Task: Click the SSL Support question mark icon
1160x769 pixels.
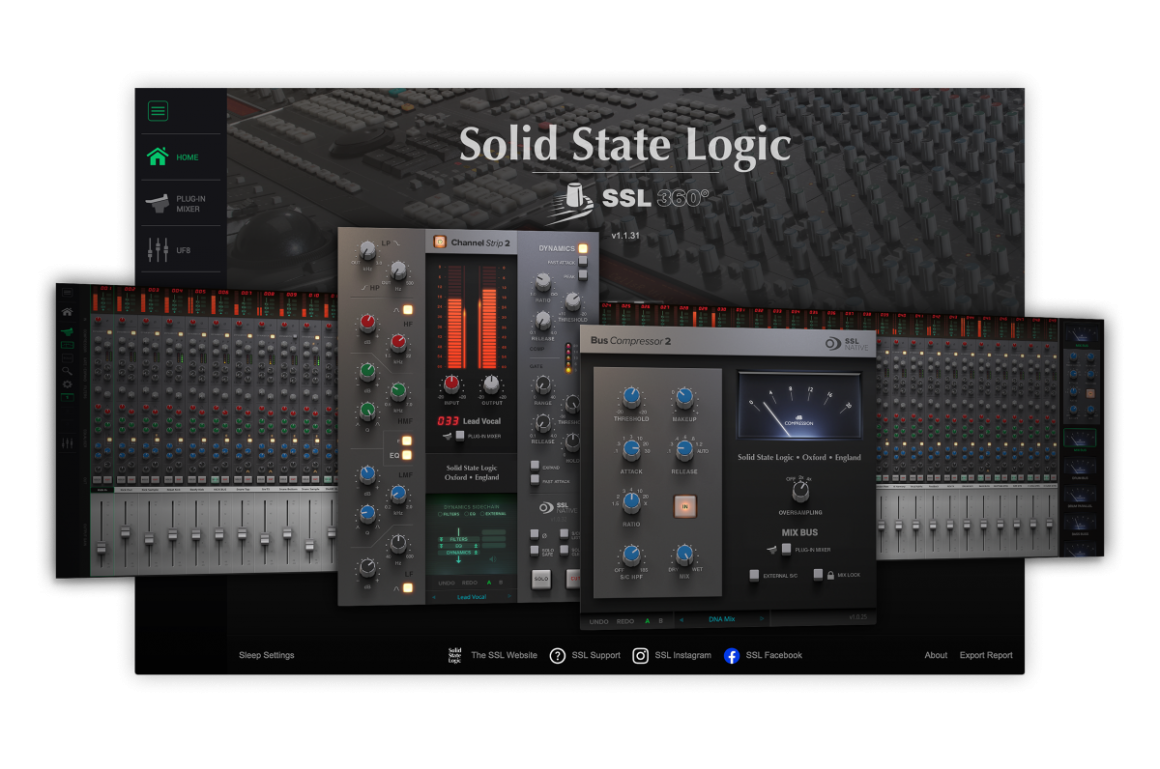Action: point(558,655)
